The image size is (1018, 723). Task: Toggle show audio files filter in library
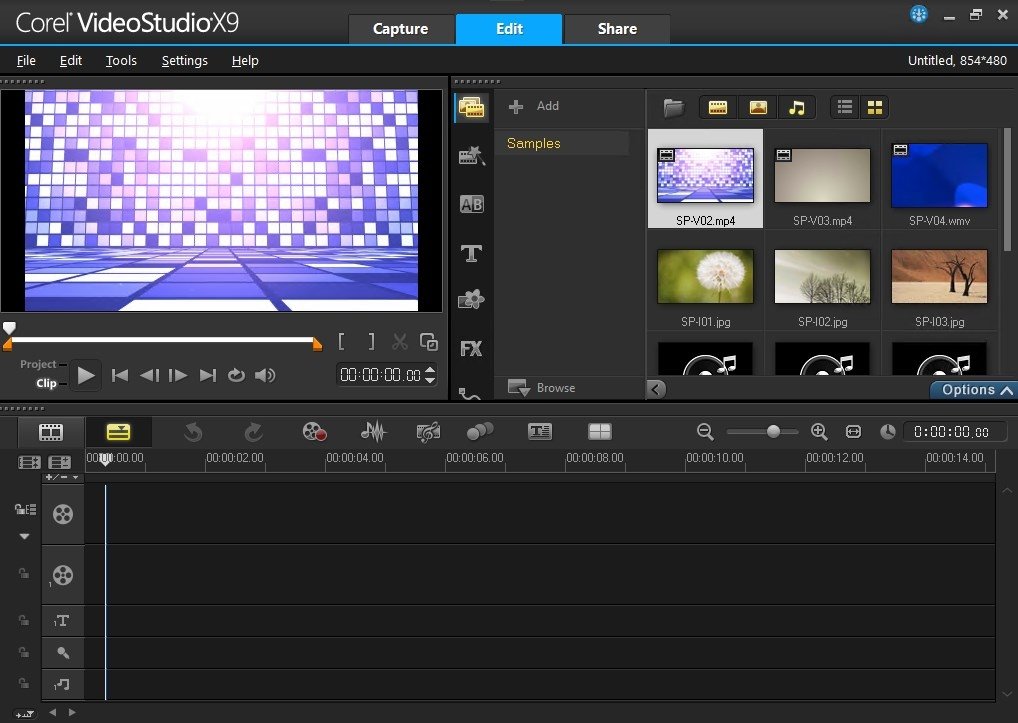coord(797,107)
